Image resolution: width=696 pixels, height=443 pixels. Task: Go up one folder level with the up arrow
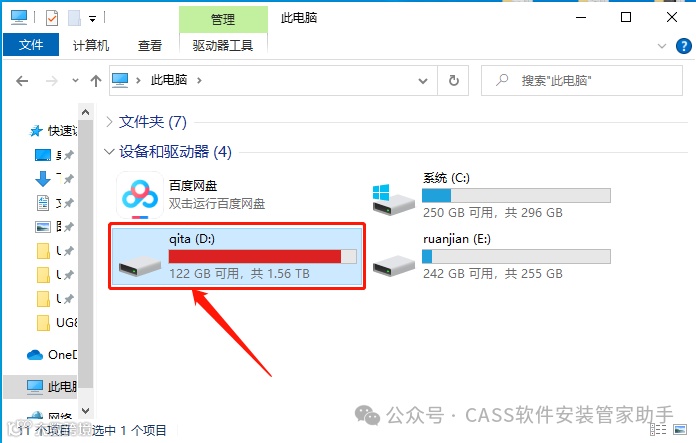click(x=95, y=80)
